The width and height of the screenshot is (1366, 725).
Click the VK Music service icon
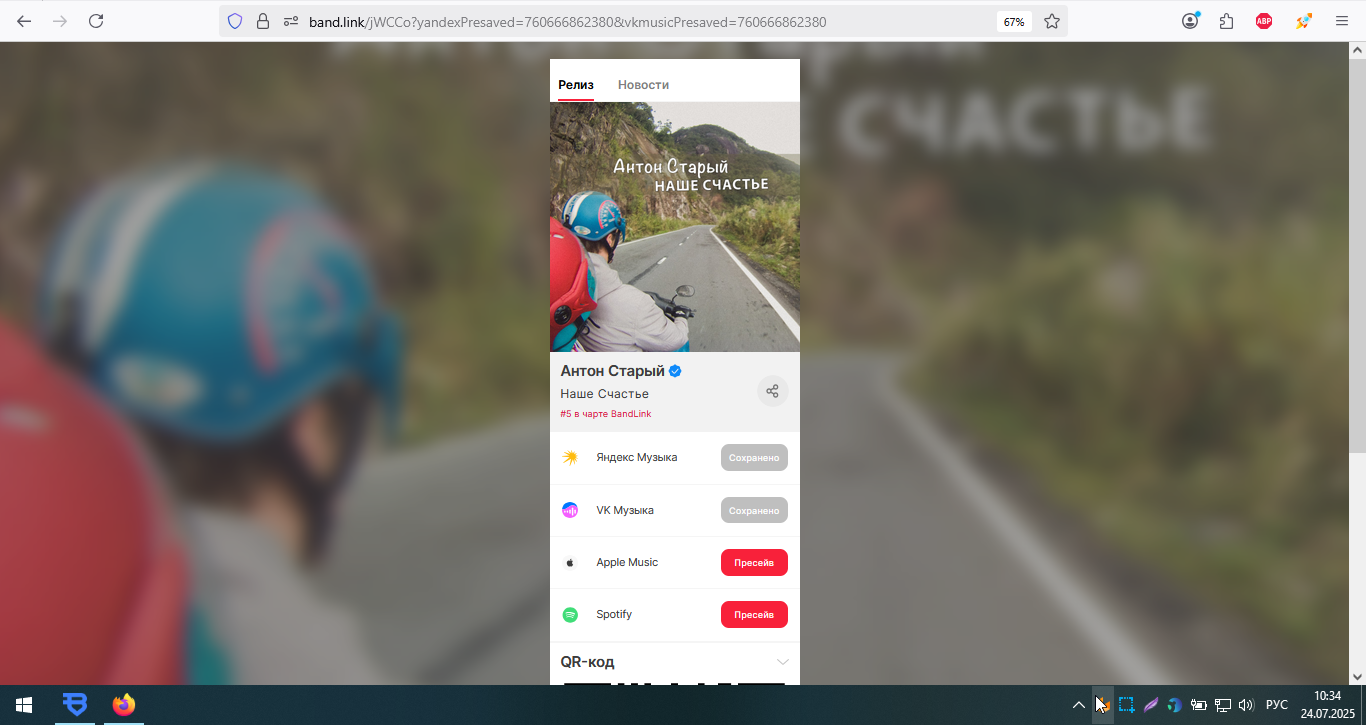point(570,510)
